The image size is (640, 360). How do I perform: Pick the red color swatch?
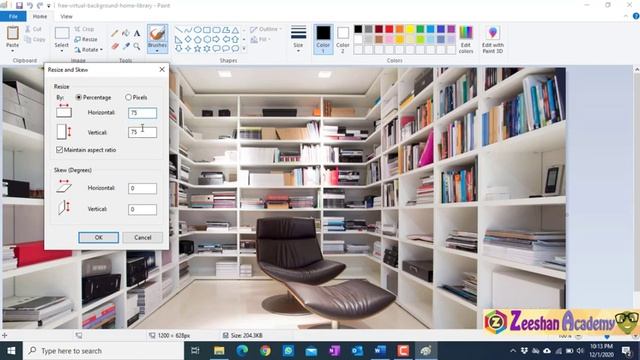click(389, 29)
